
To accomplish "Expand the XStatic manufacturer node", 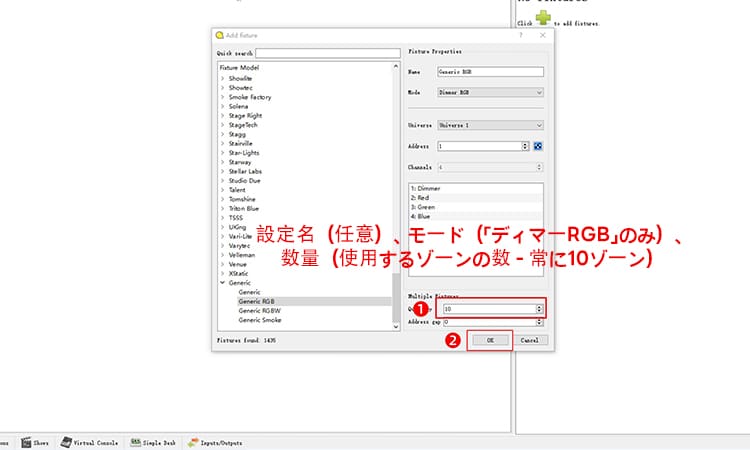I will click(x=222, y=274).
